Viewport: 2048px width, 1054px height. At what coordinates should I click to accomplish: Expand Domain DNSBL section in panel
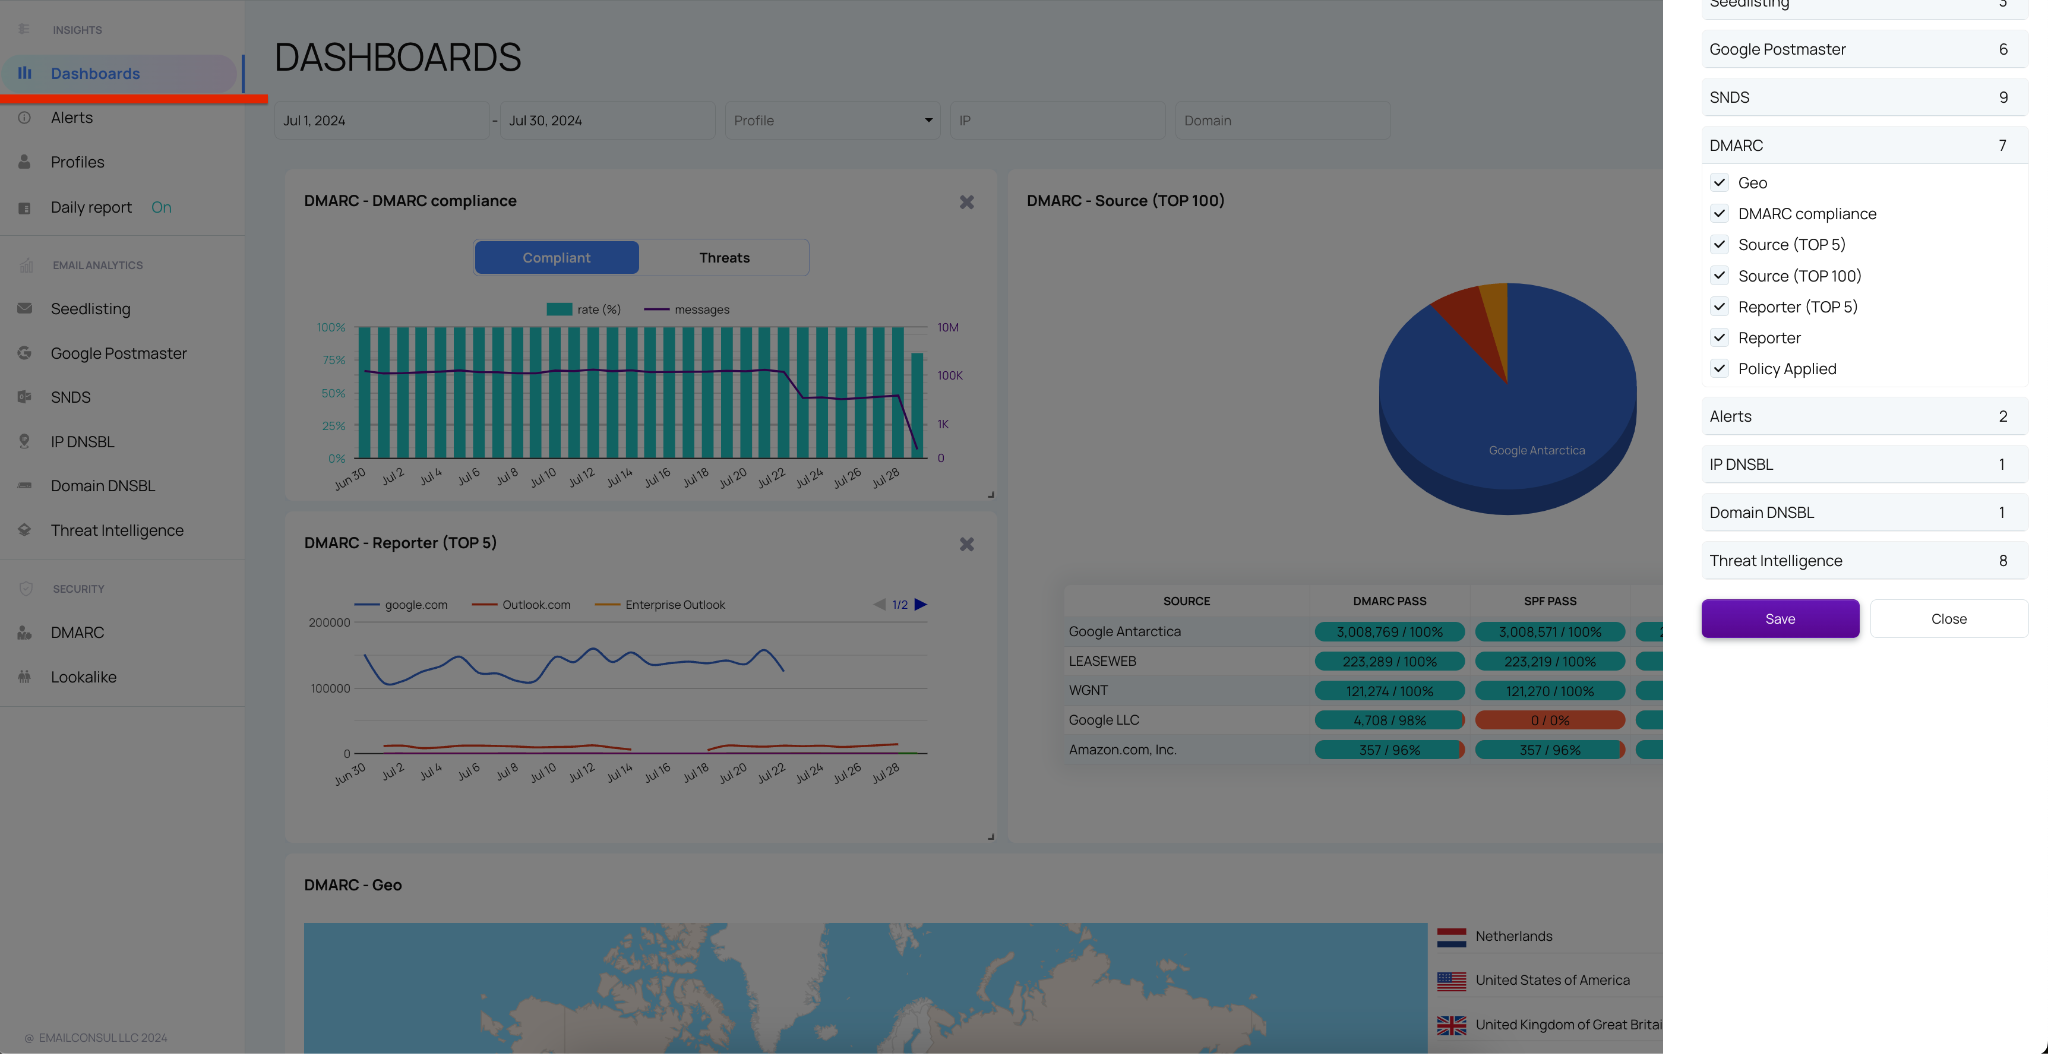click(1864, 512)
